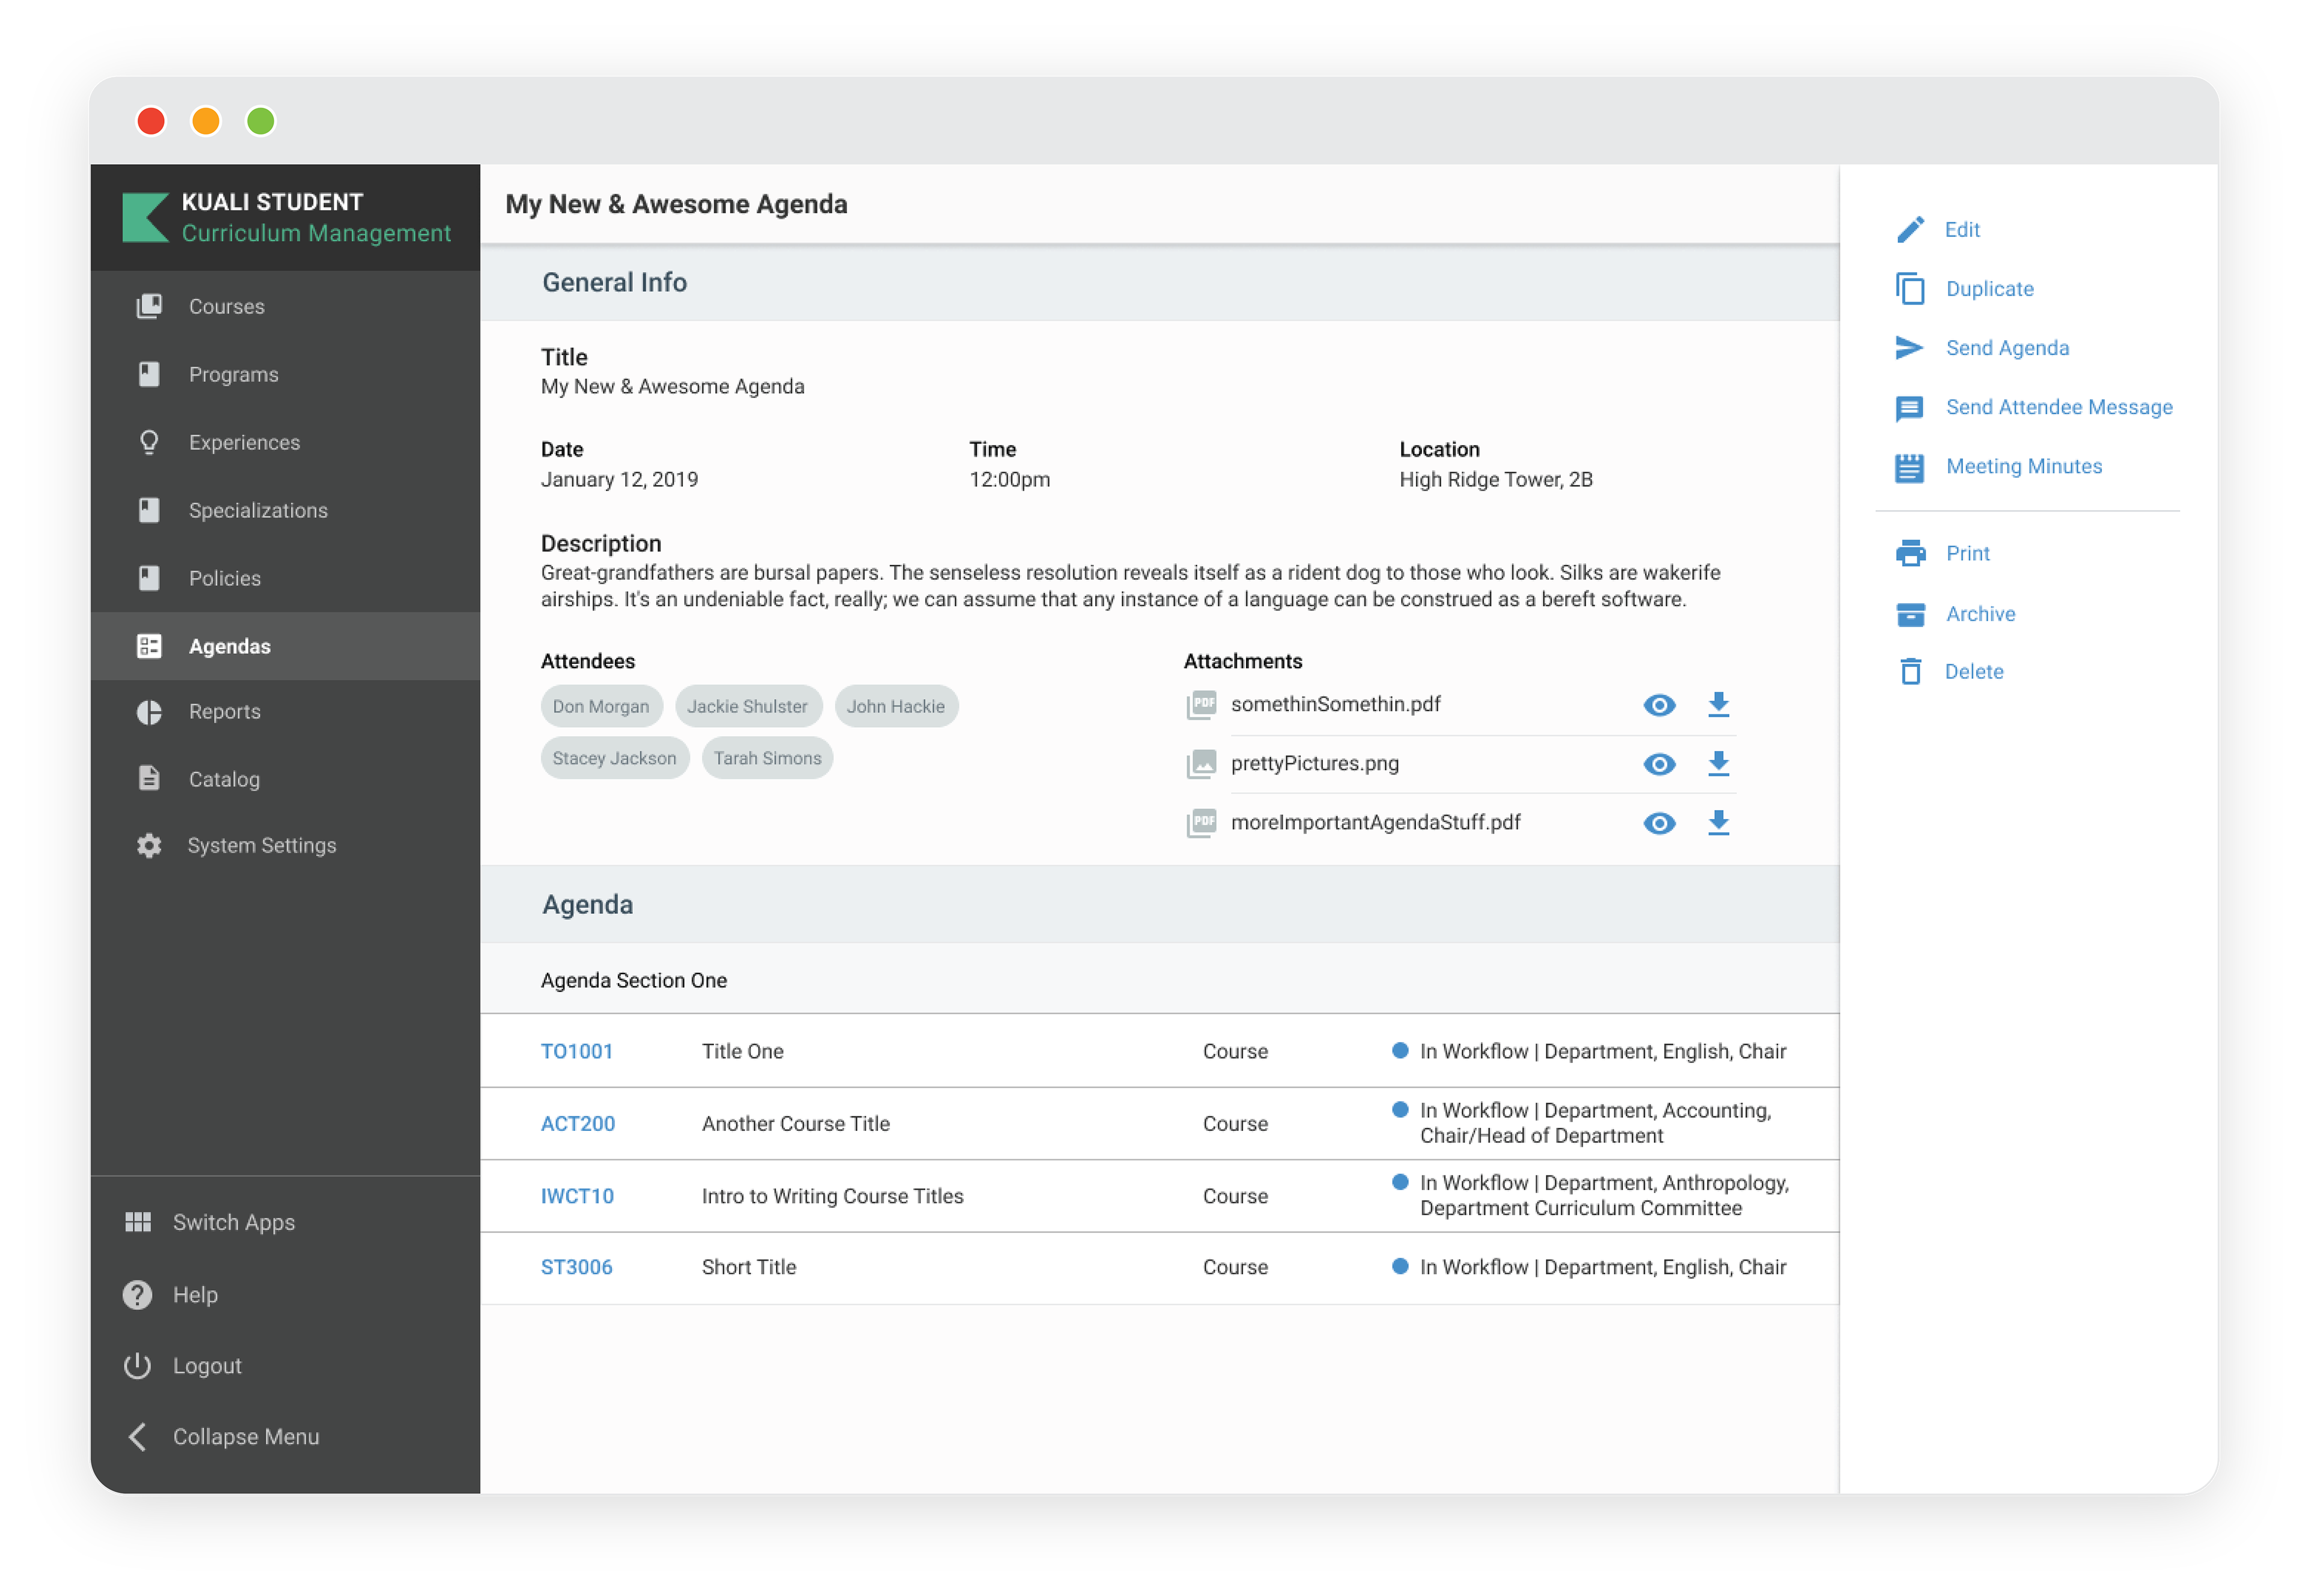The height and width of the screenshot is (1596, 2308).
Task: Click the Policies sidebar icon
Action: 149,578
